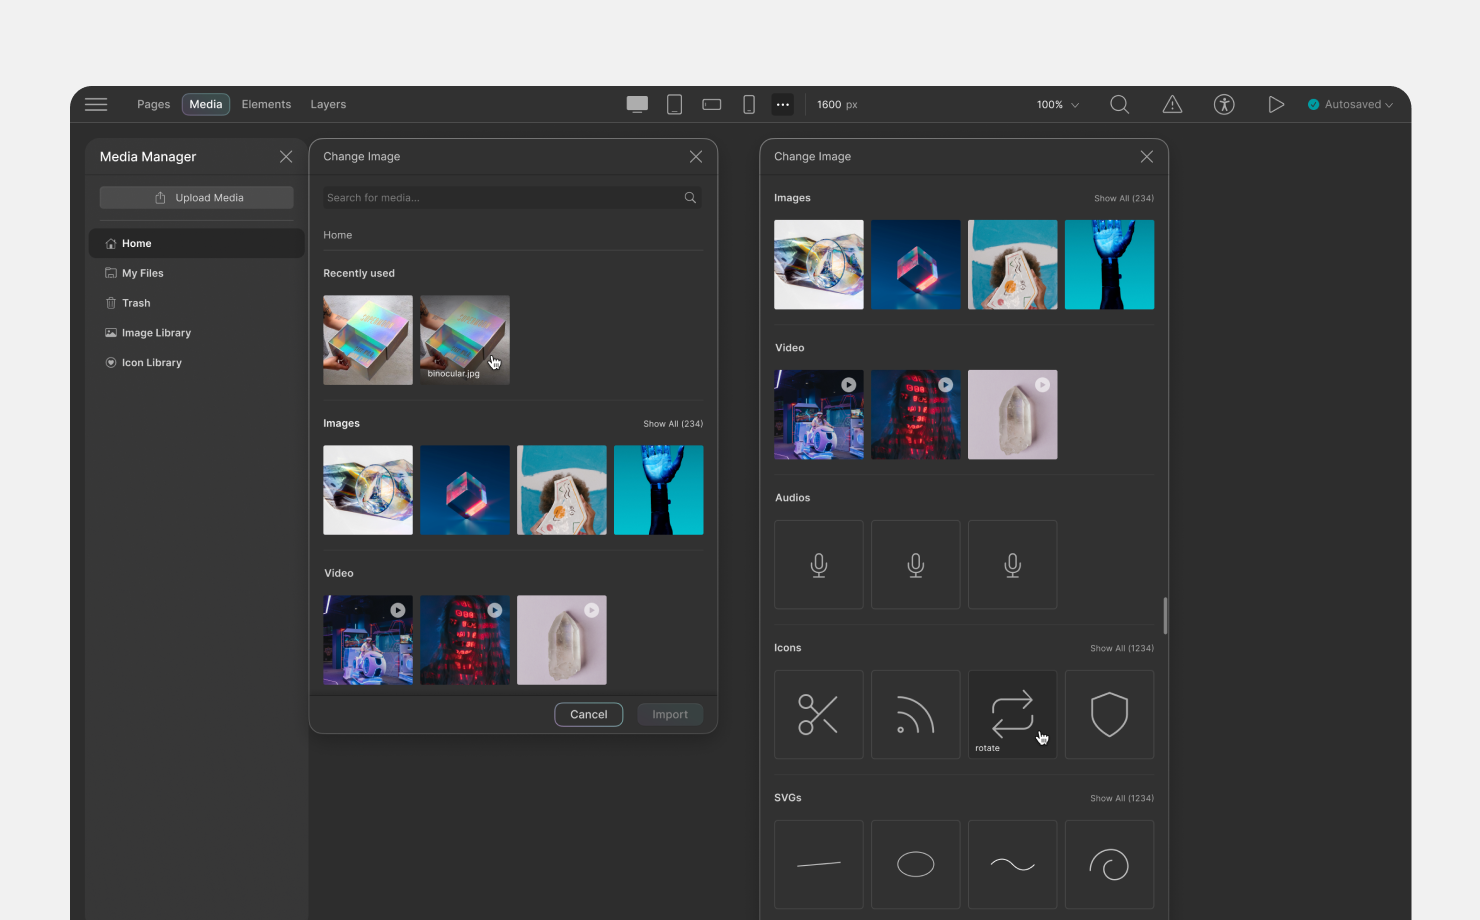Select blue hand image in left dialog
1480x920 pixels.
[659, 490]
